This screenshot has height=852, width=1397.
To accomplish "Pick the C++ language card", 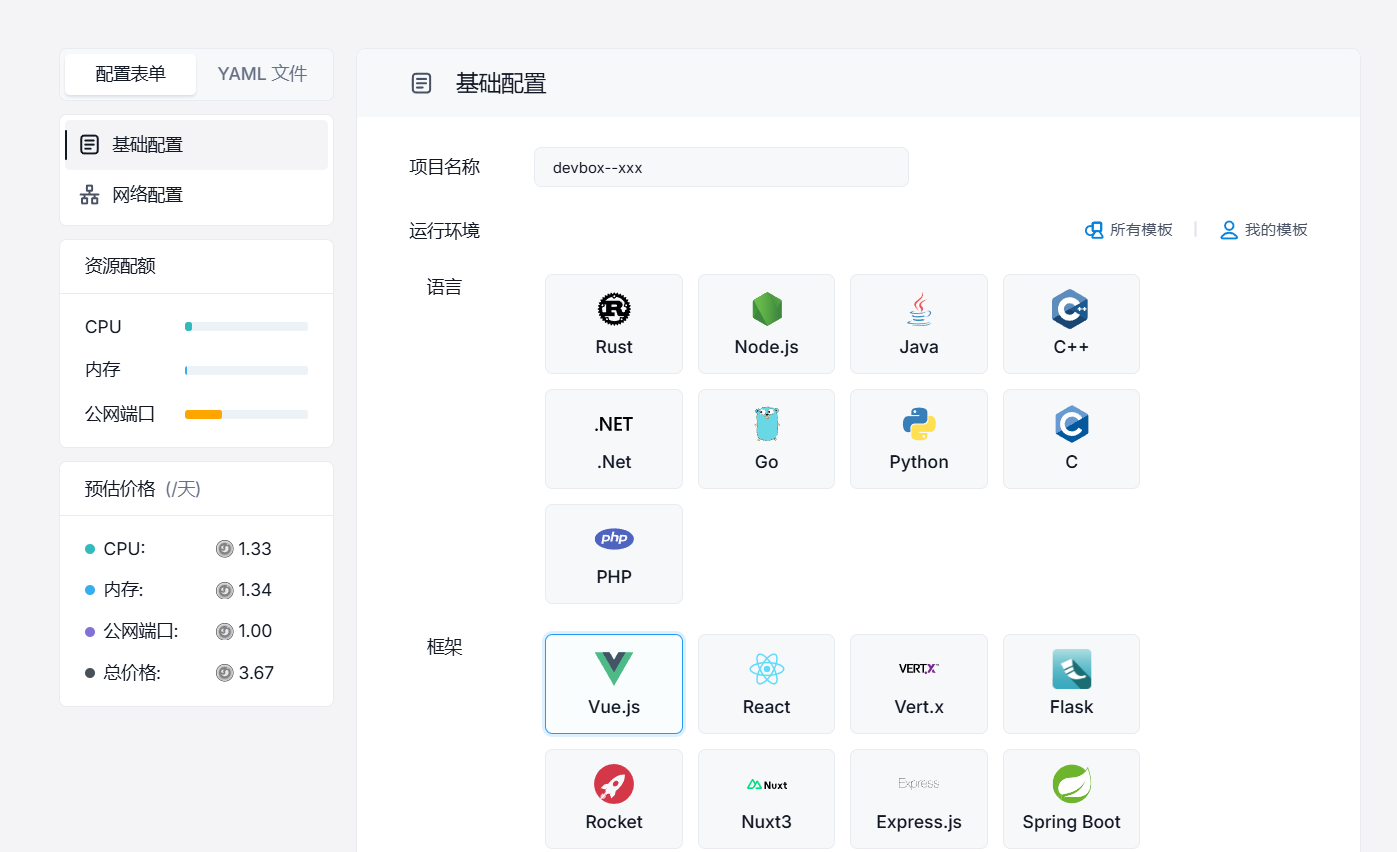I will pos(1071,324).
